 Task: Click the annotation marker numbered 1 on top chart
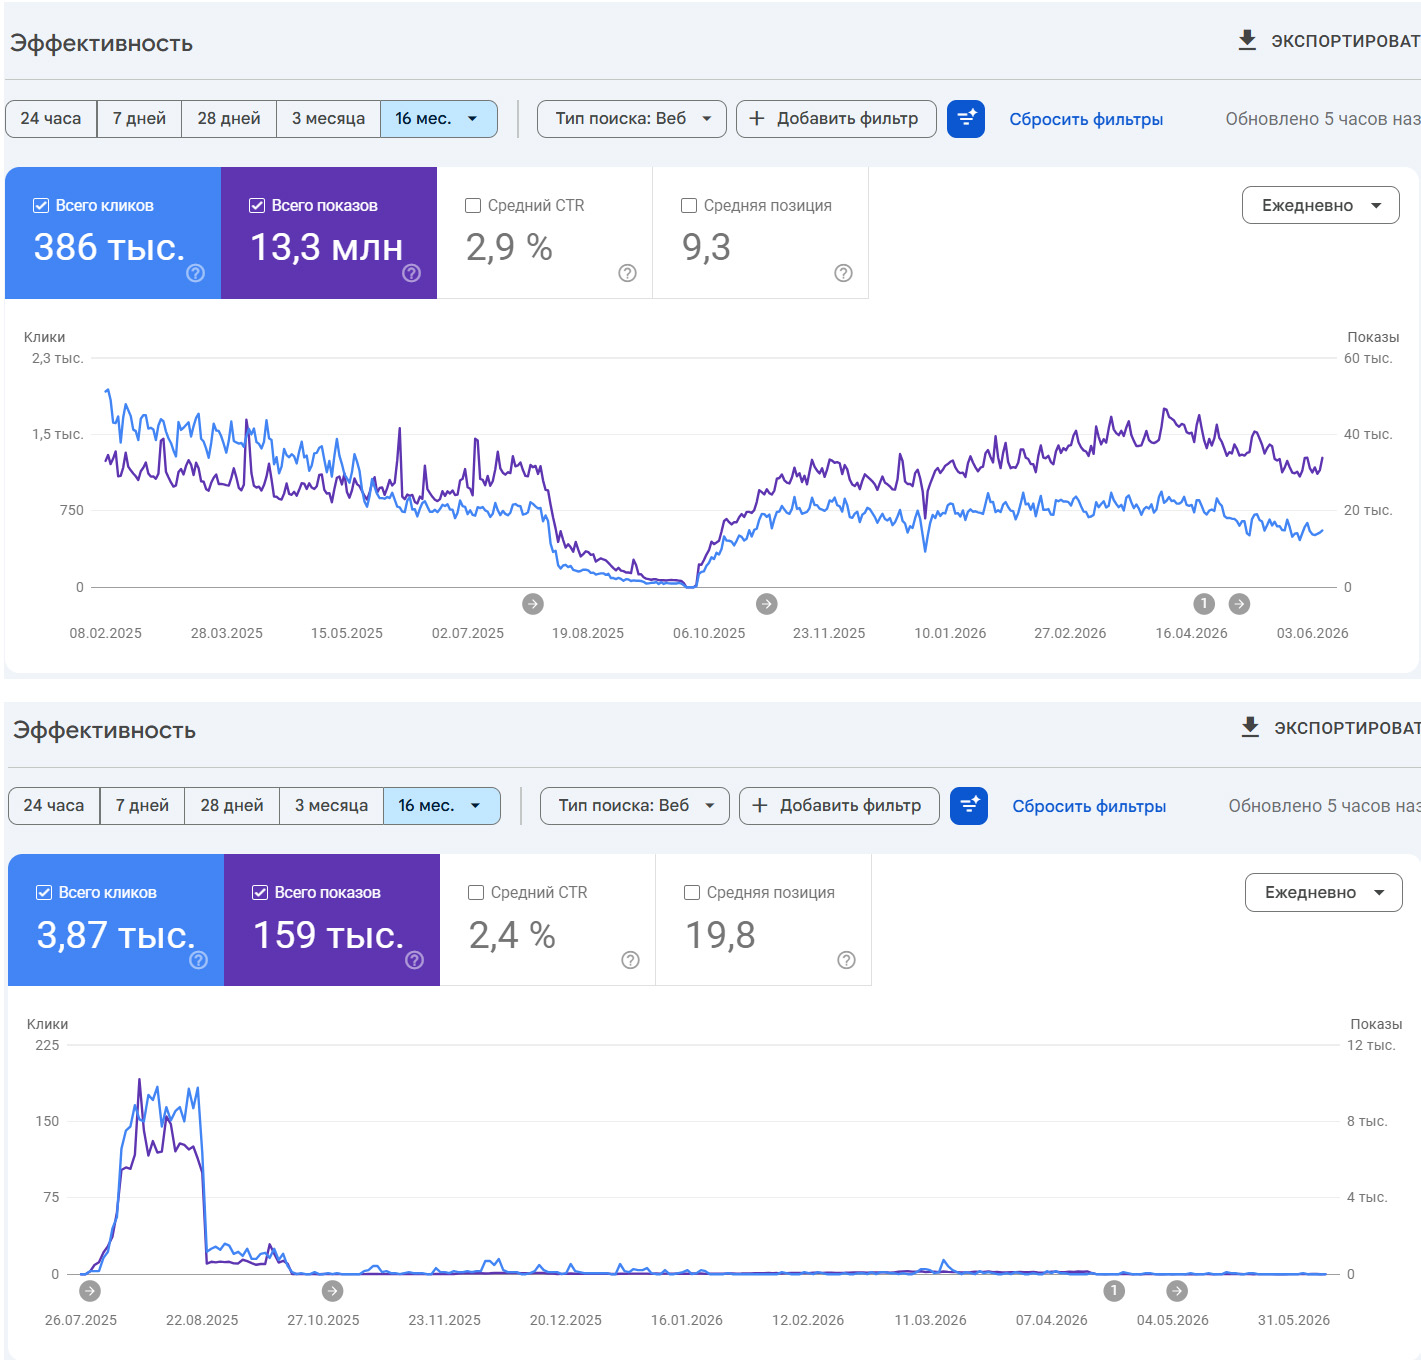[1204, 603]
